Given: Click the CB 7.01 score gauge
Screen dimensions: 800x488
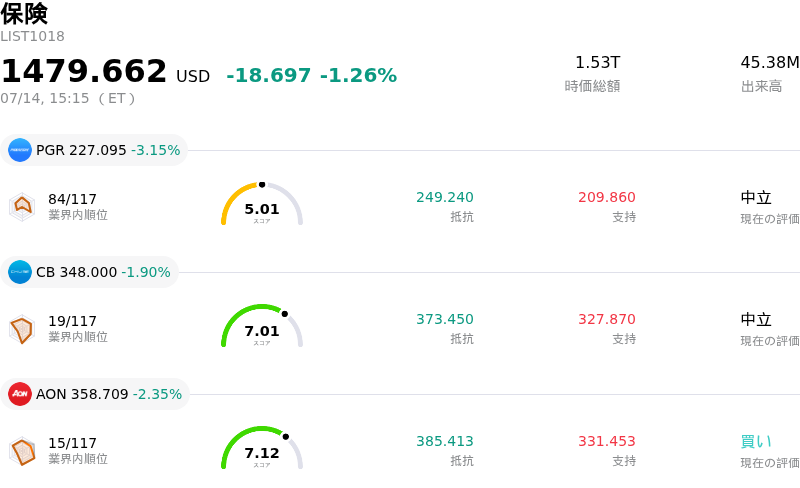Looking at the screenshot, I should (x=262, y=326).
